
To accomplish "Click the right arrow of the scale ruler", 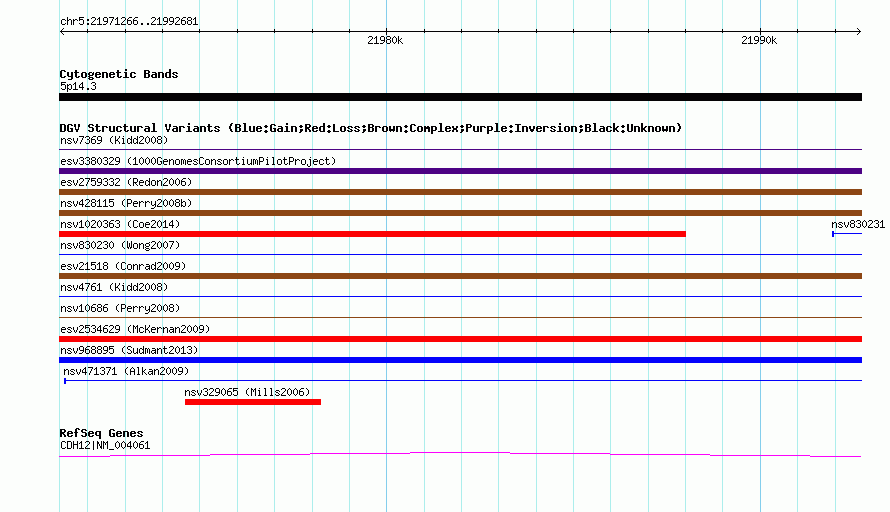I will point(858,31).
